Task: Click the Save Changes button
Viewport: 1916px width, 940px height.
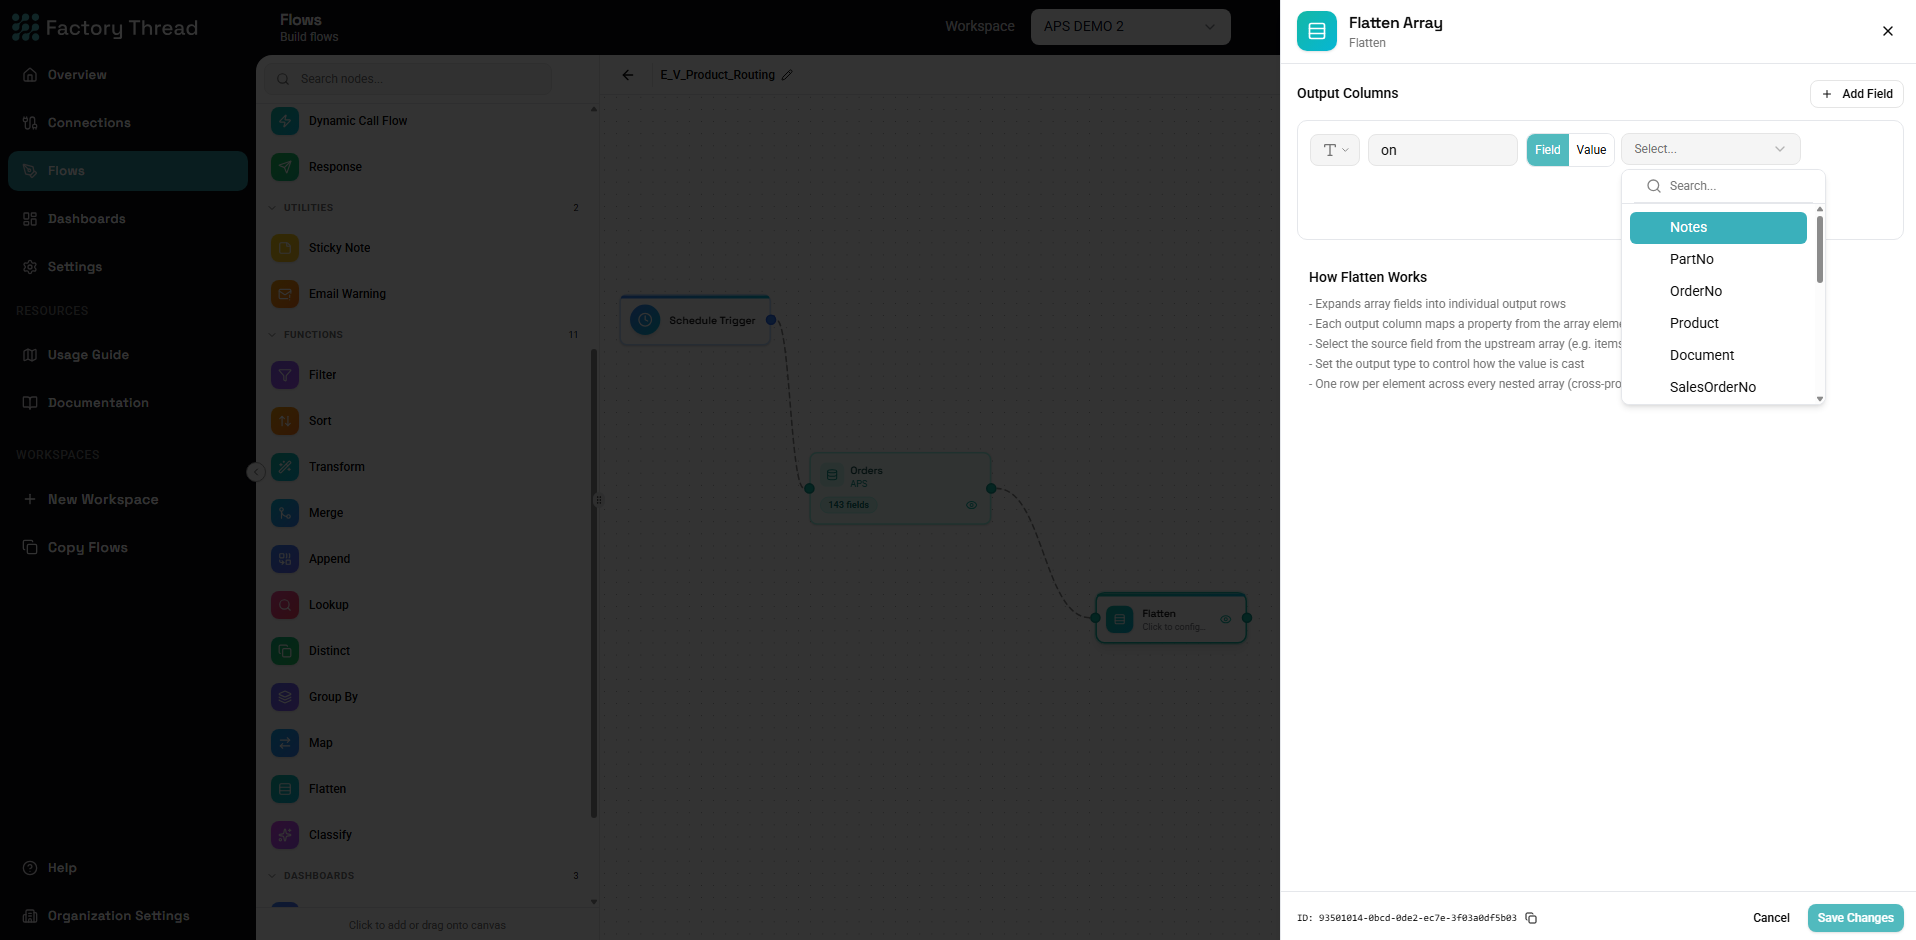Action: (1855, 918)
